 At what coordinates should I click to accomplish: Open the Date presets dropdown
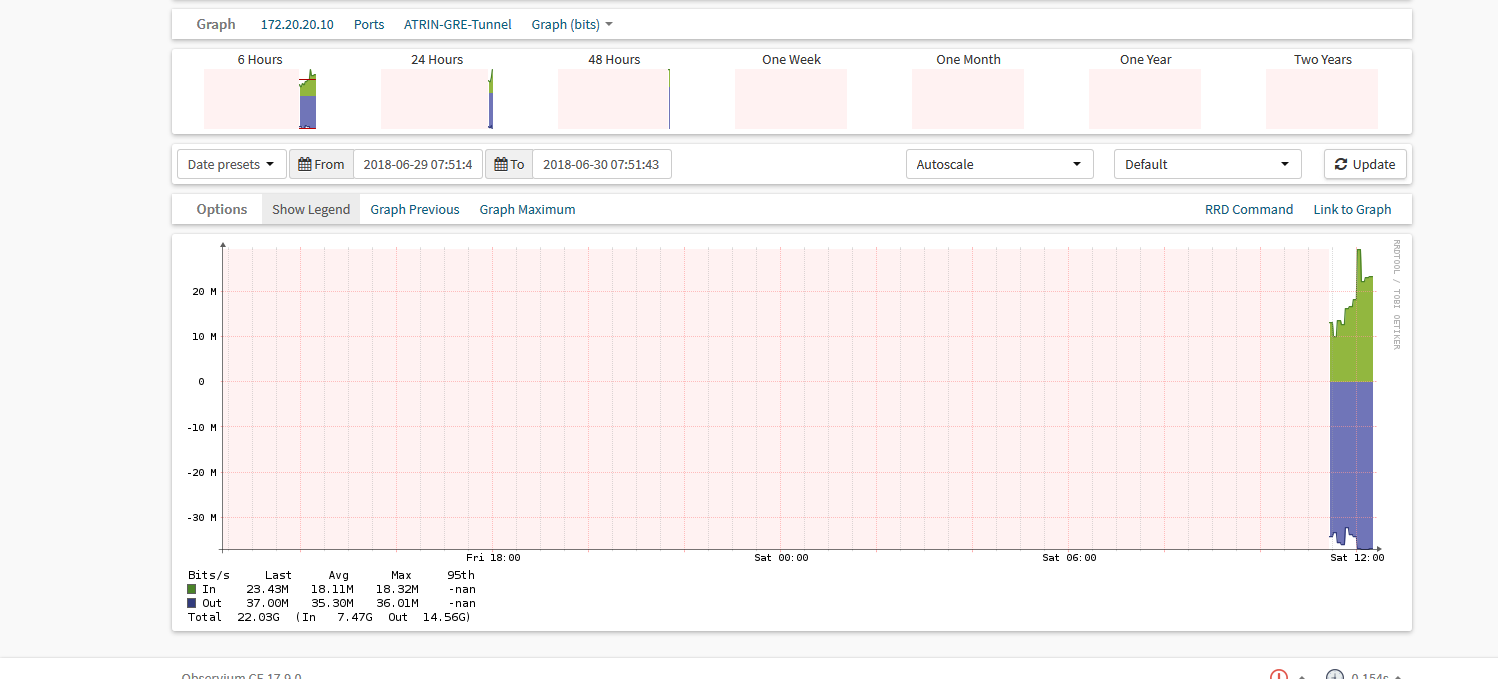(232, 164)
